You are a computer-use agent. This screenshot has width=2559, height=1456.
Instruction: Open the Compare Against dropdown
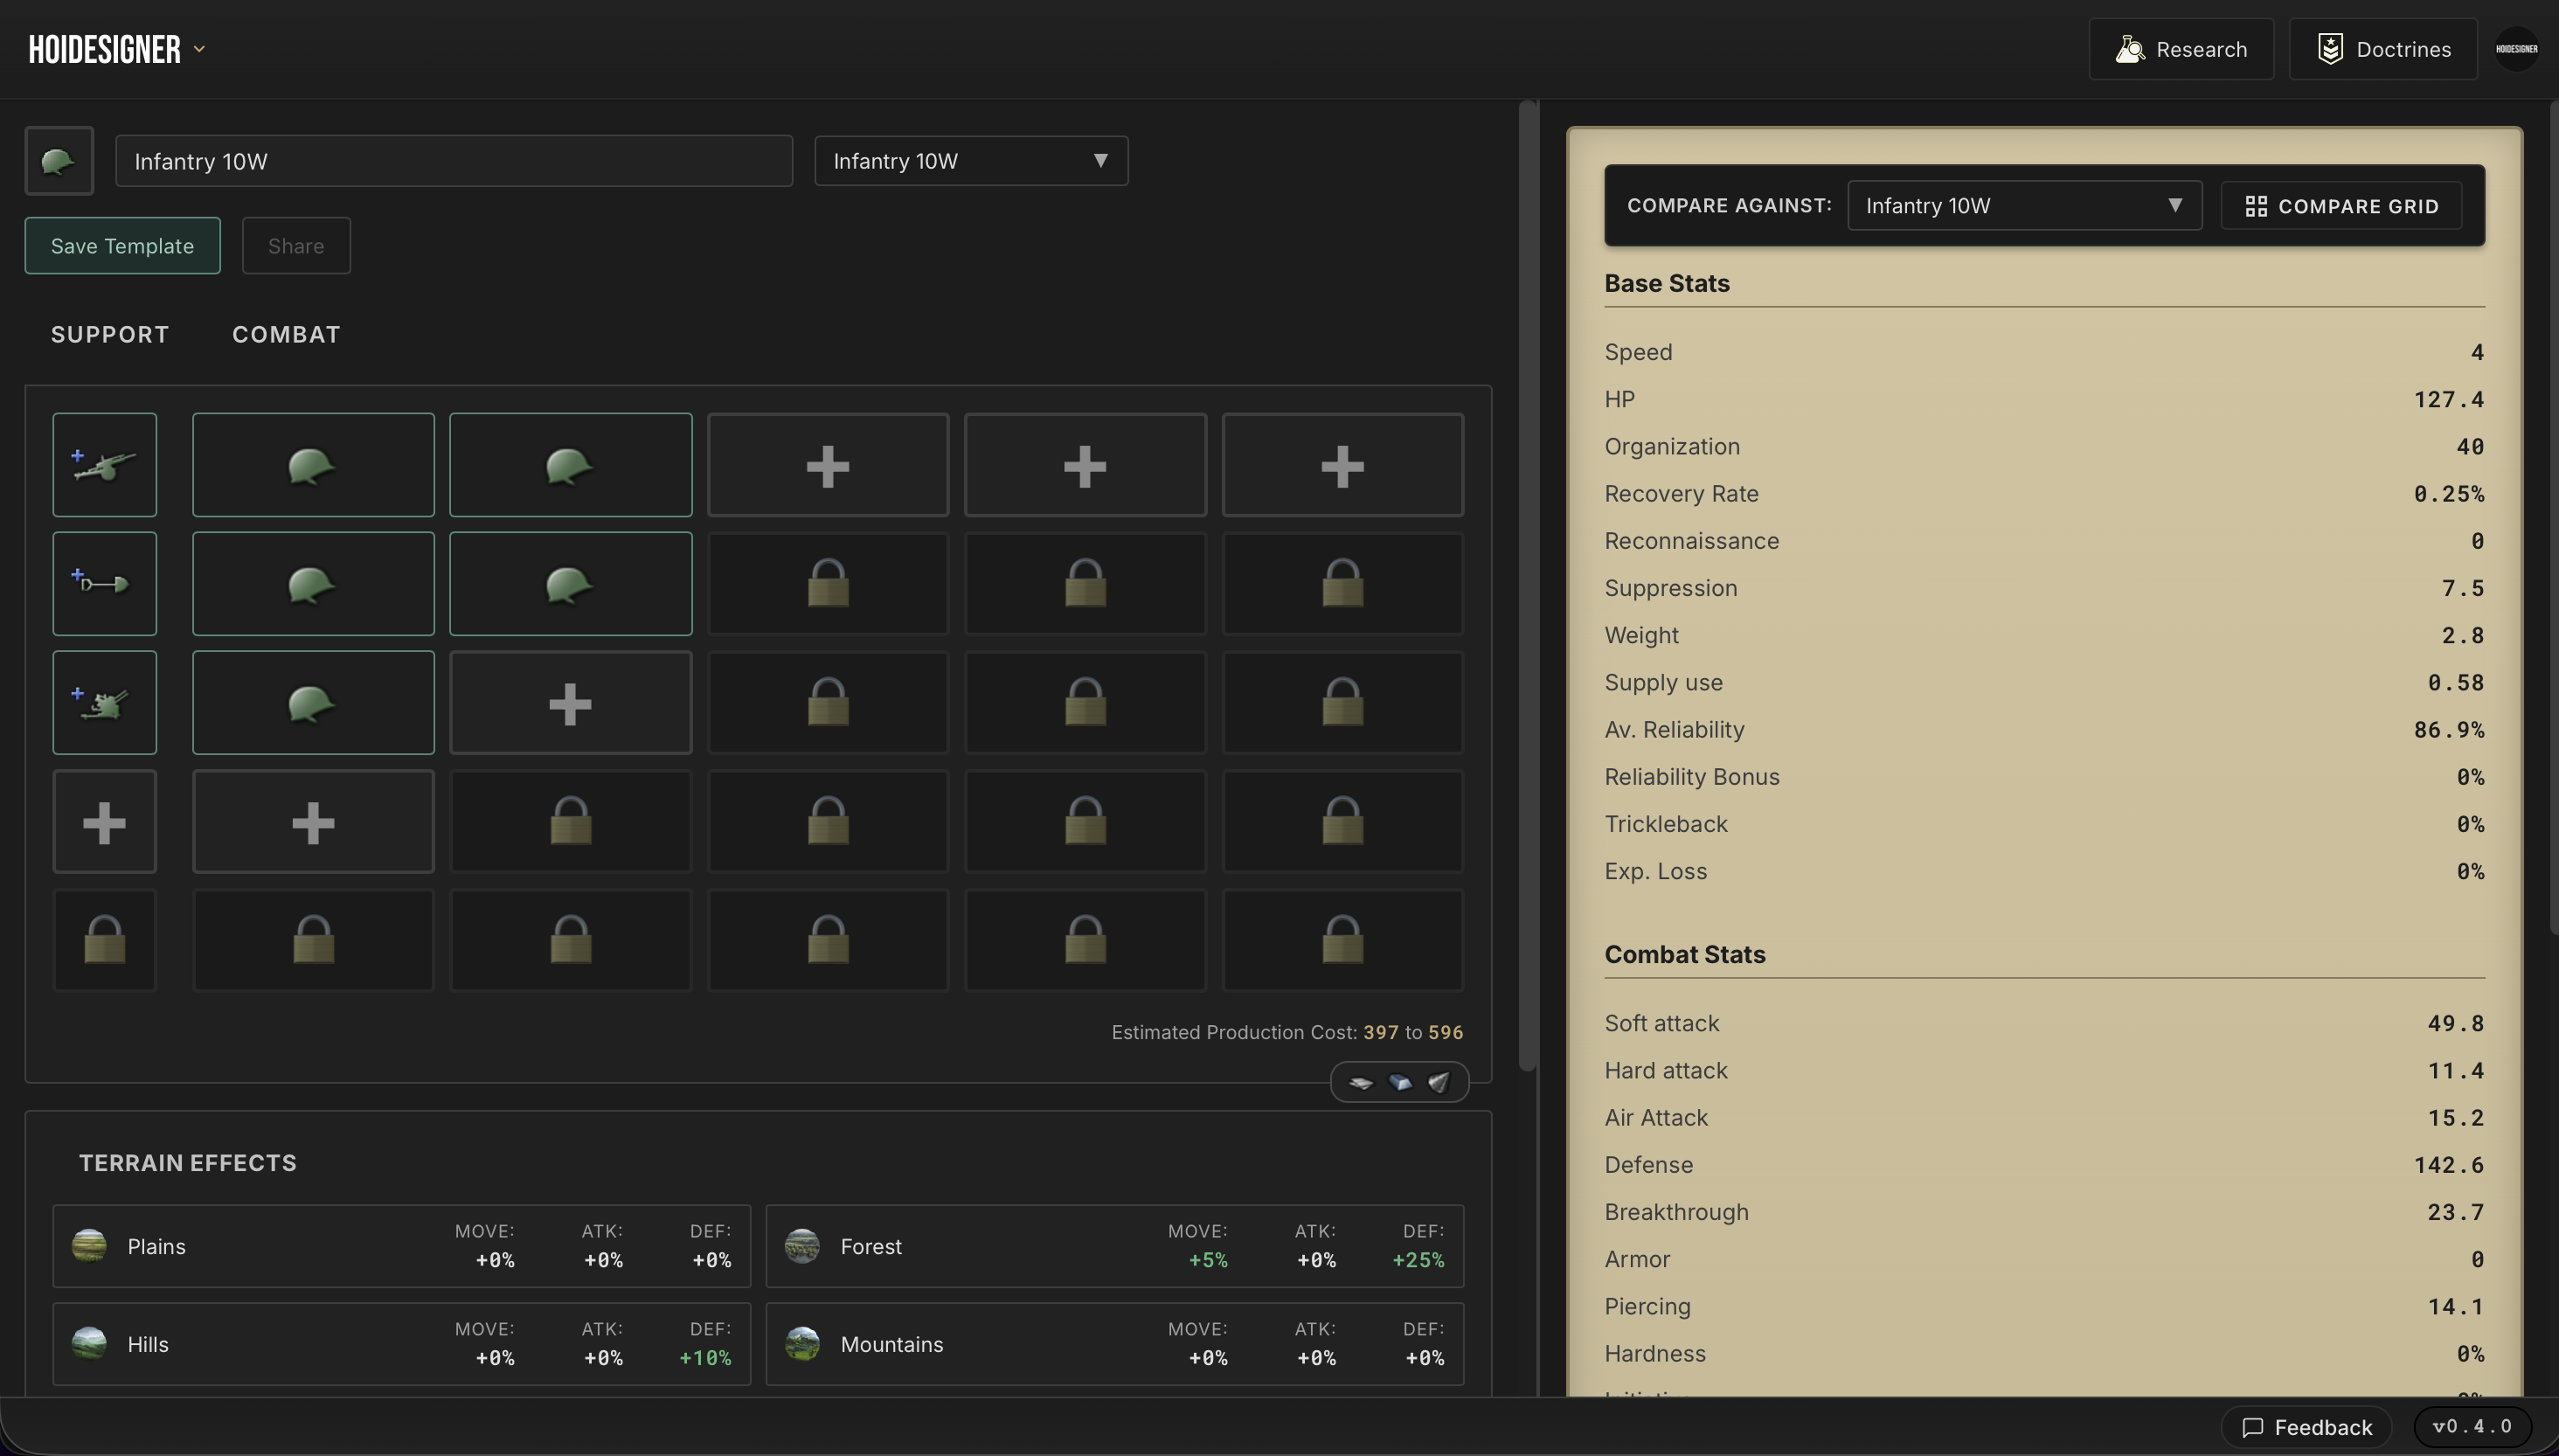[2023, 206]
